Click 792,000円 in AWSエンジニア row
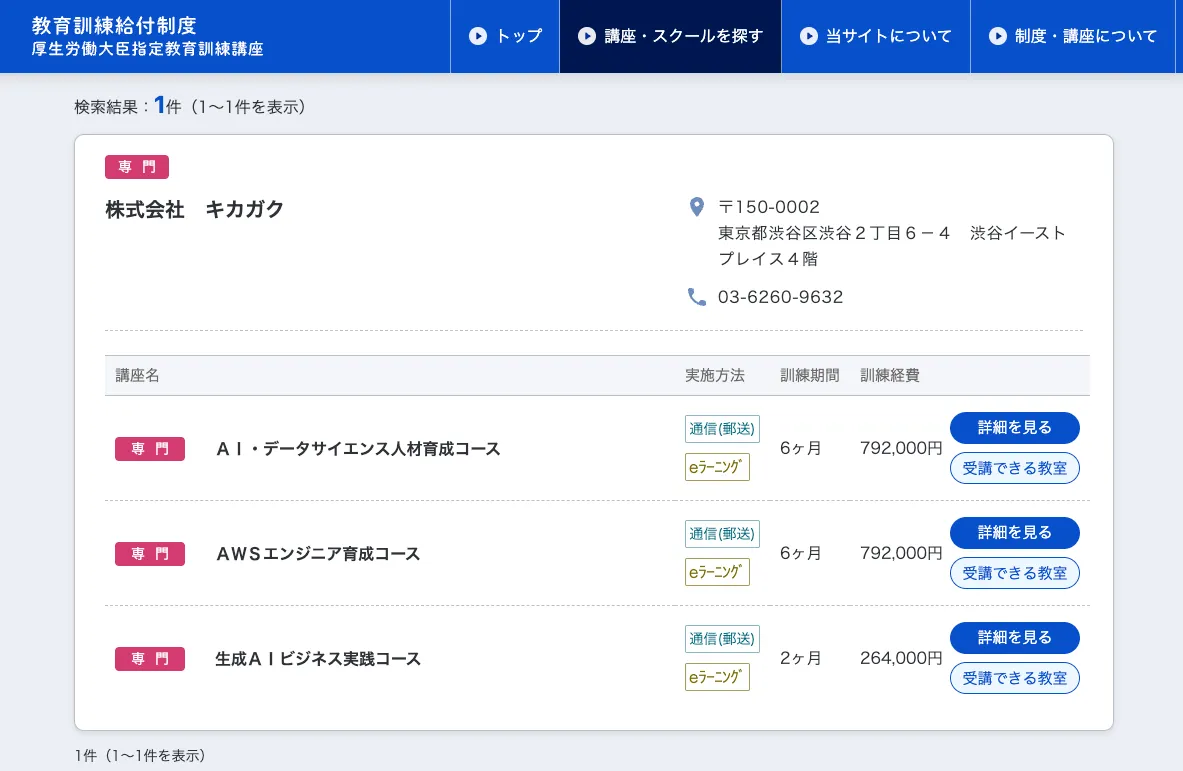The image size is (1183, 771). (x=902, y=553)
